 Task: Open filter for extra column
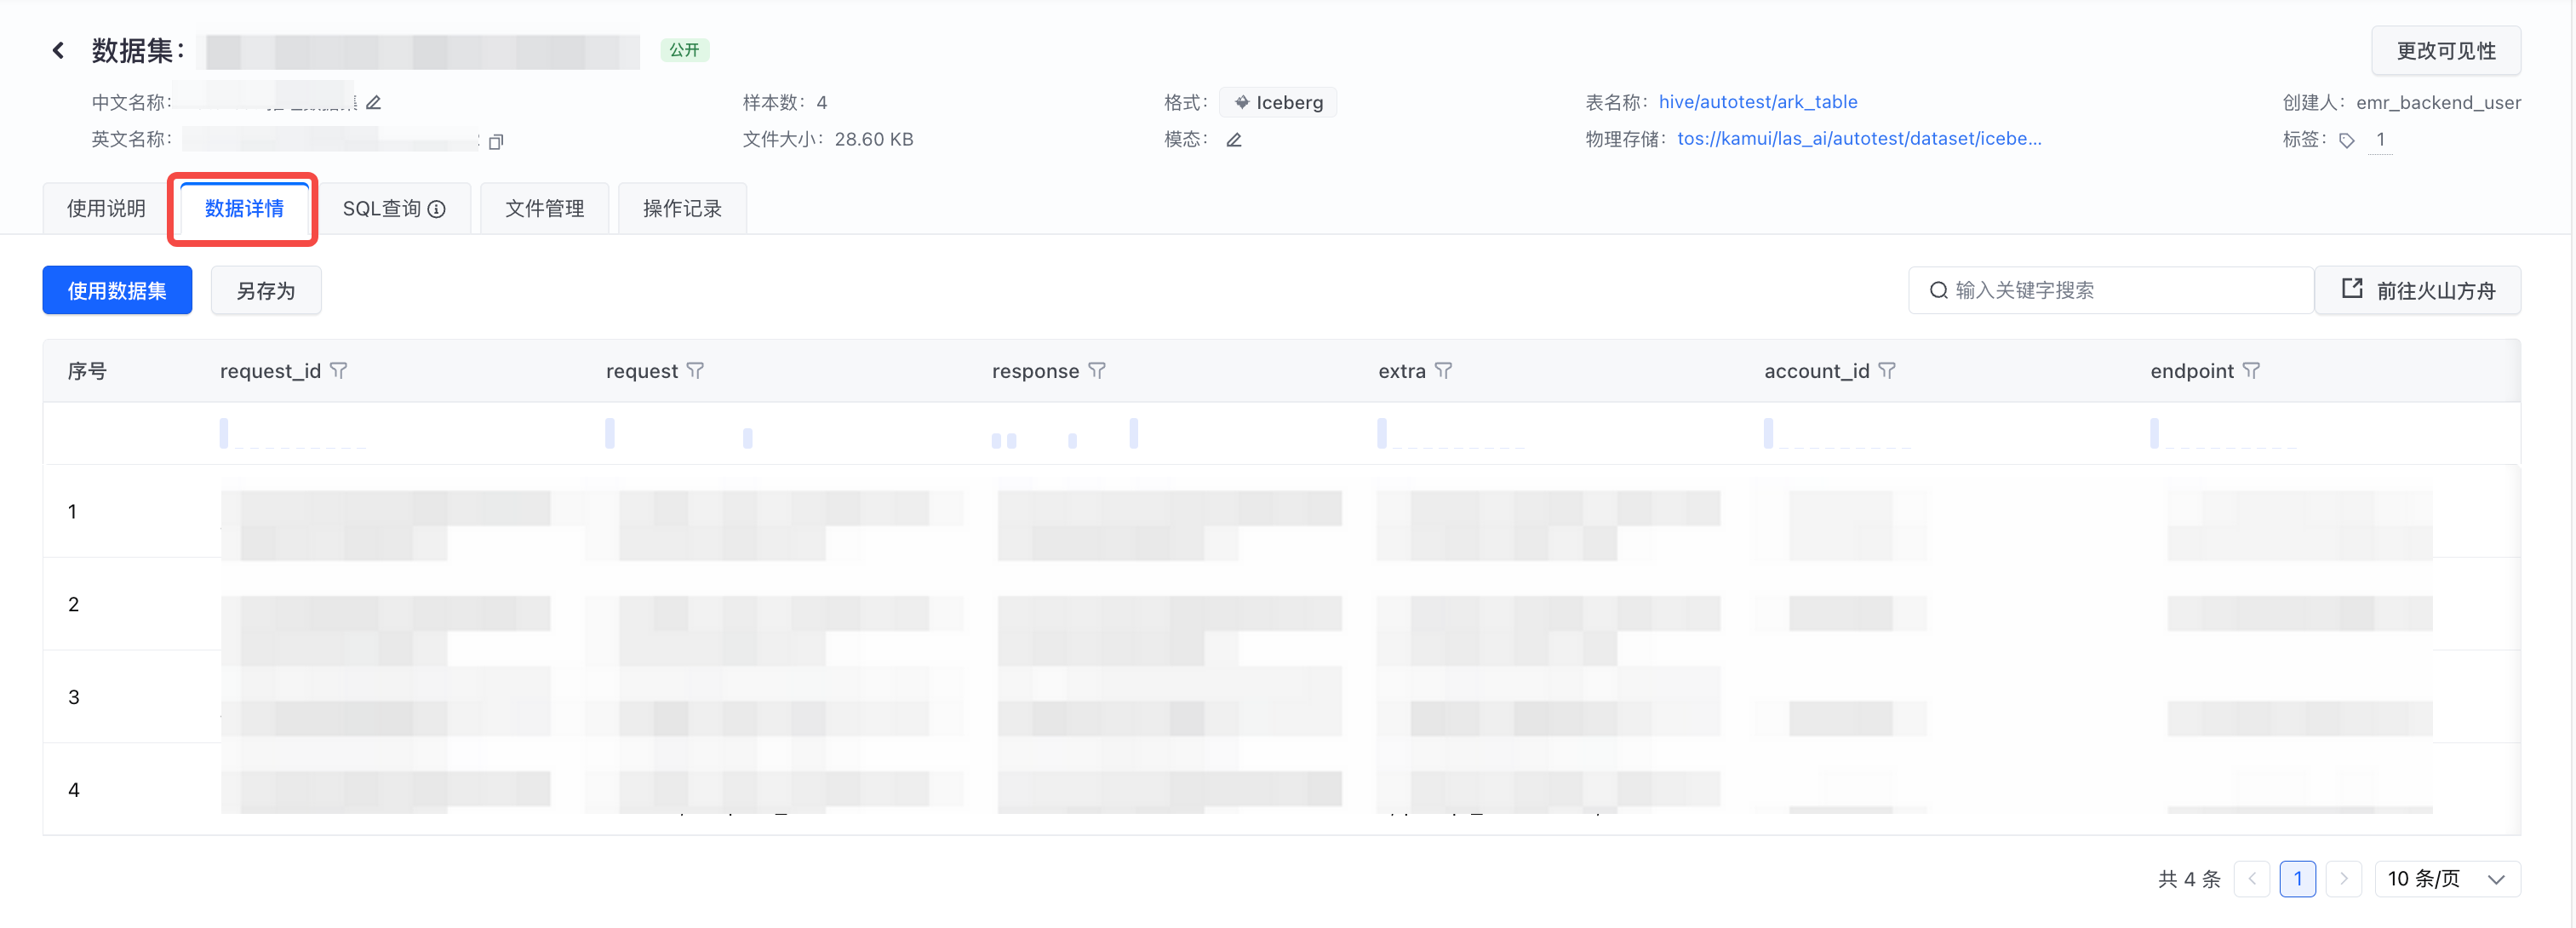pos(1443,371)
